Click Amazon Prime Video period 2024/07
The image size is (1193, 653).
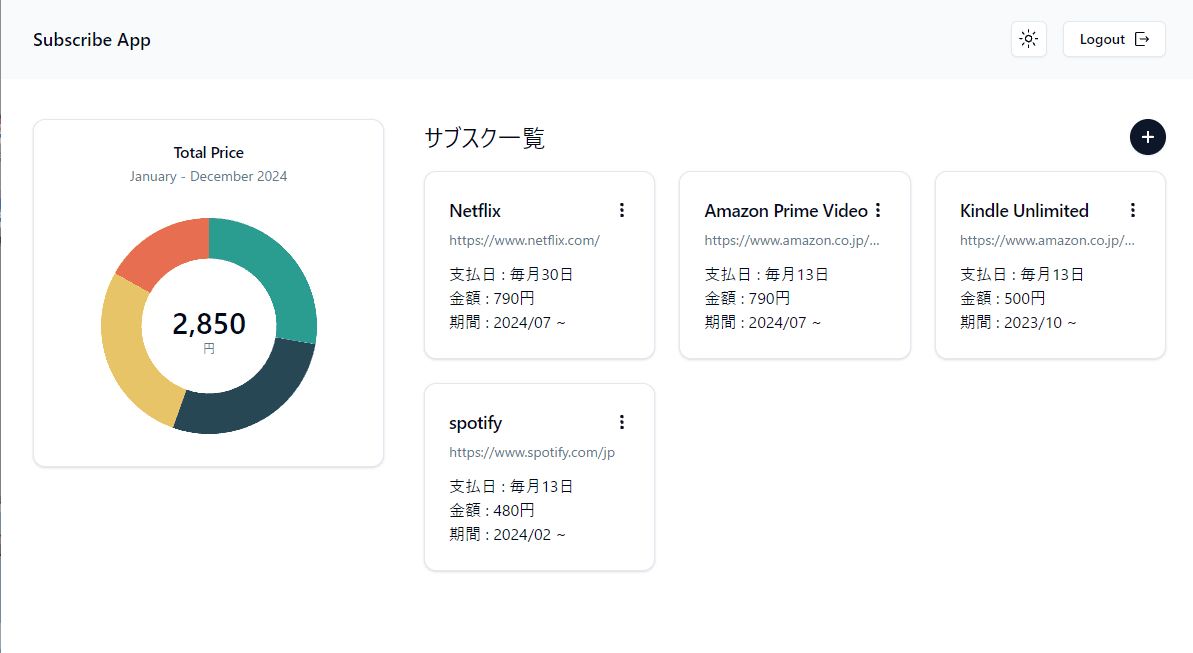click(778, 323)
